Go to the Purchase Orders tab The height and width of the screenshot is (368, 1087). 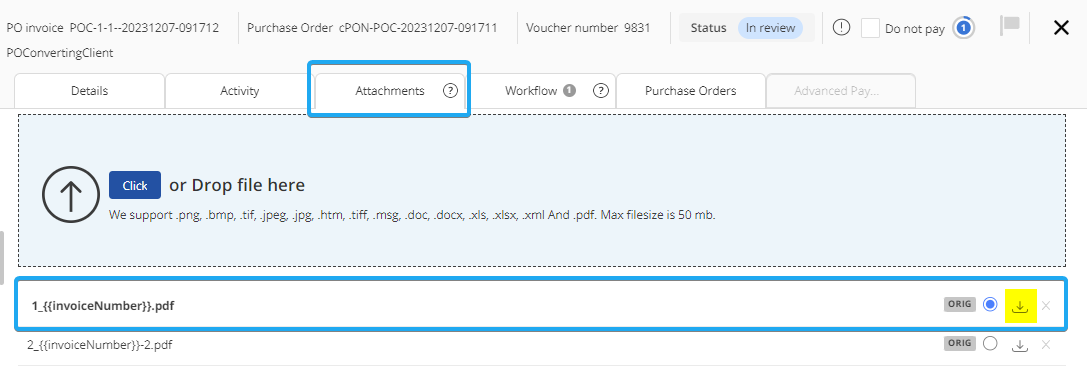(x=690, y=91)
